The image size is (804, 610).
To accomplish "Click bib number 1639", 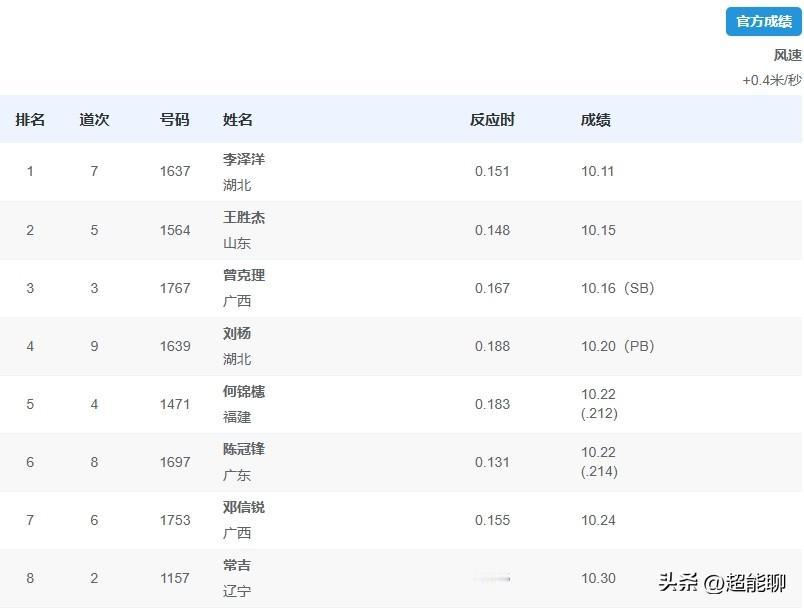I will point(175,346).
